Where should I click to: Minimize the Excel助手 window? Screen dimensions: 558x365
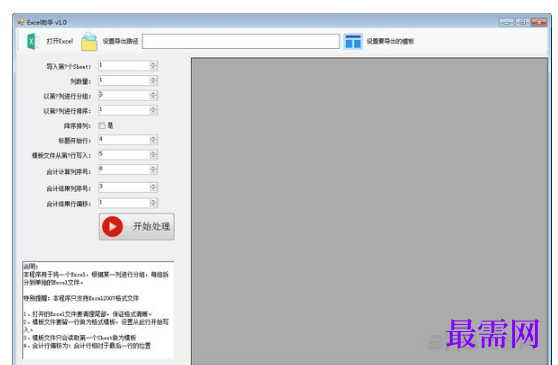point(506,22)
